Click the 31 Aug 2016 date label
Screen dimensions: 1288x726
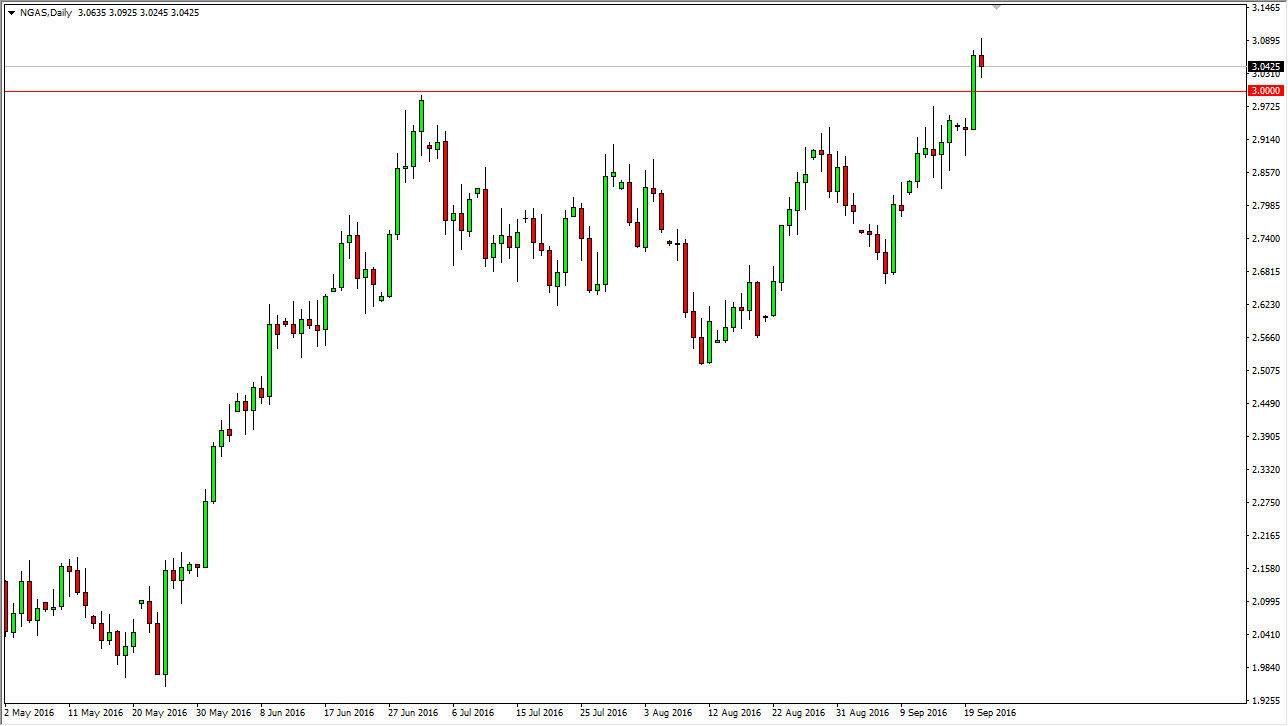863,713
